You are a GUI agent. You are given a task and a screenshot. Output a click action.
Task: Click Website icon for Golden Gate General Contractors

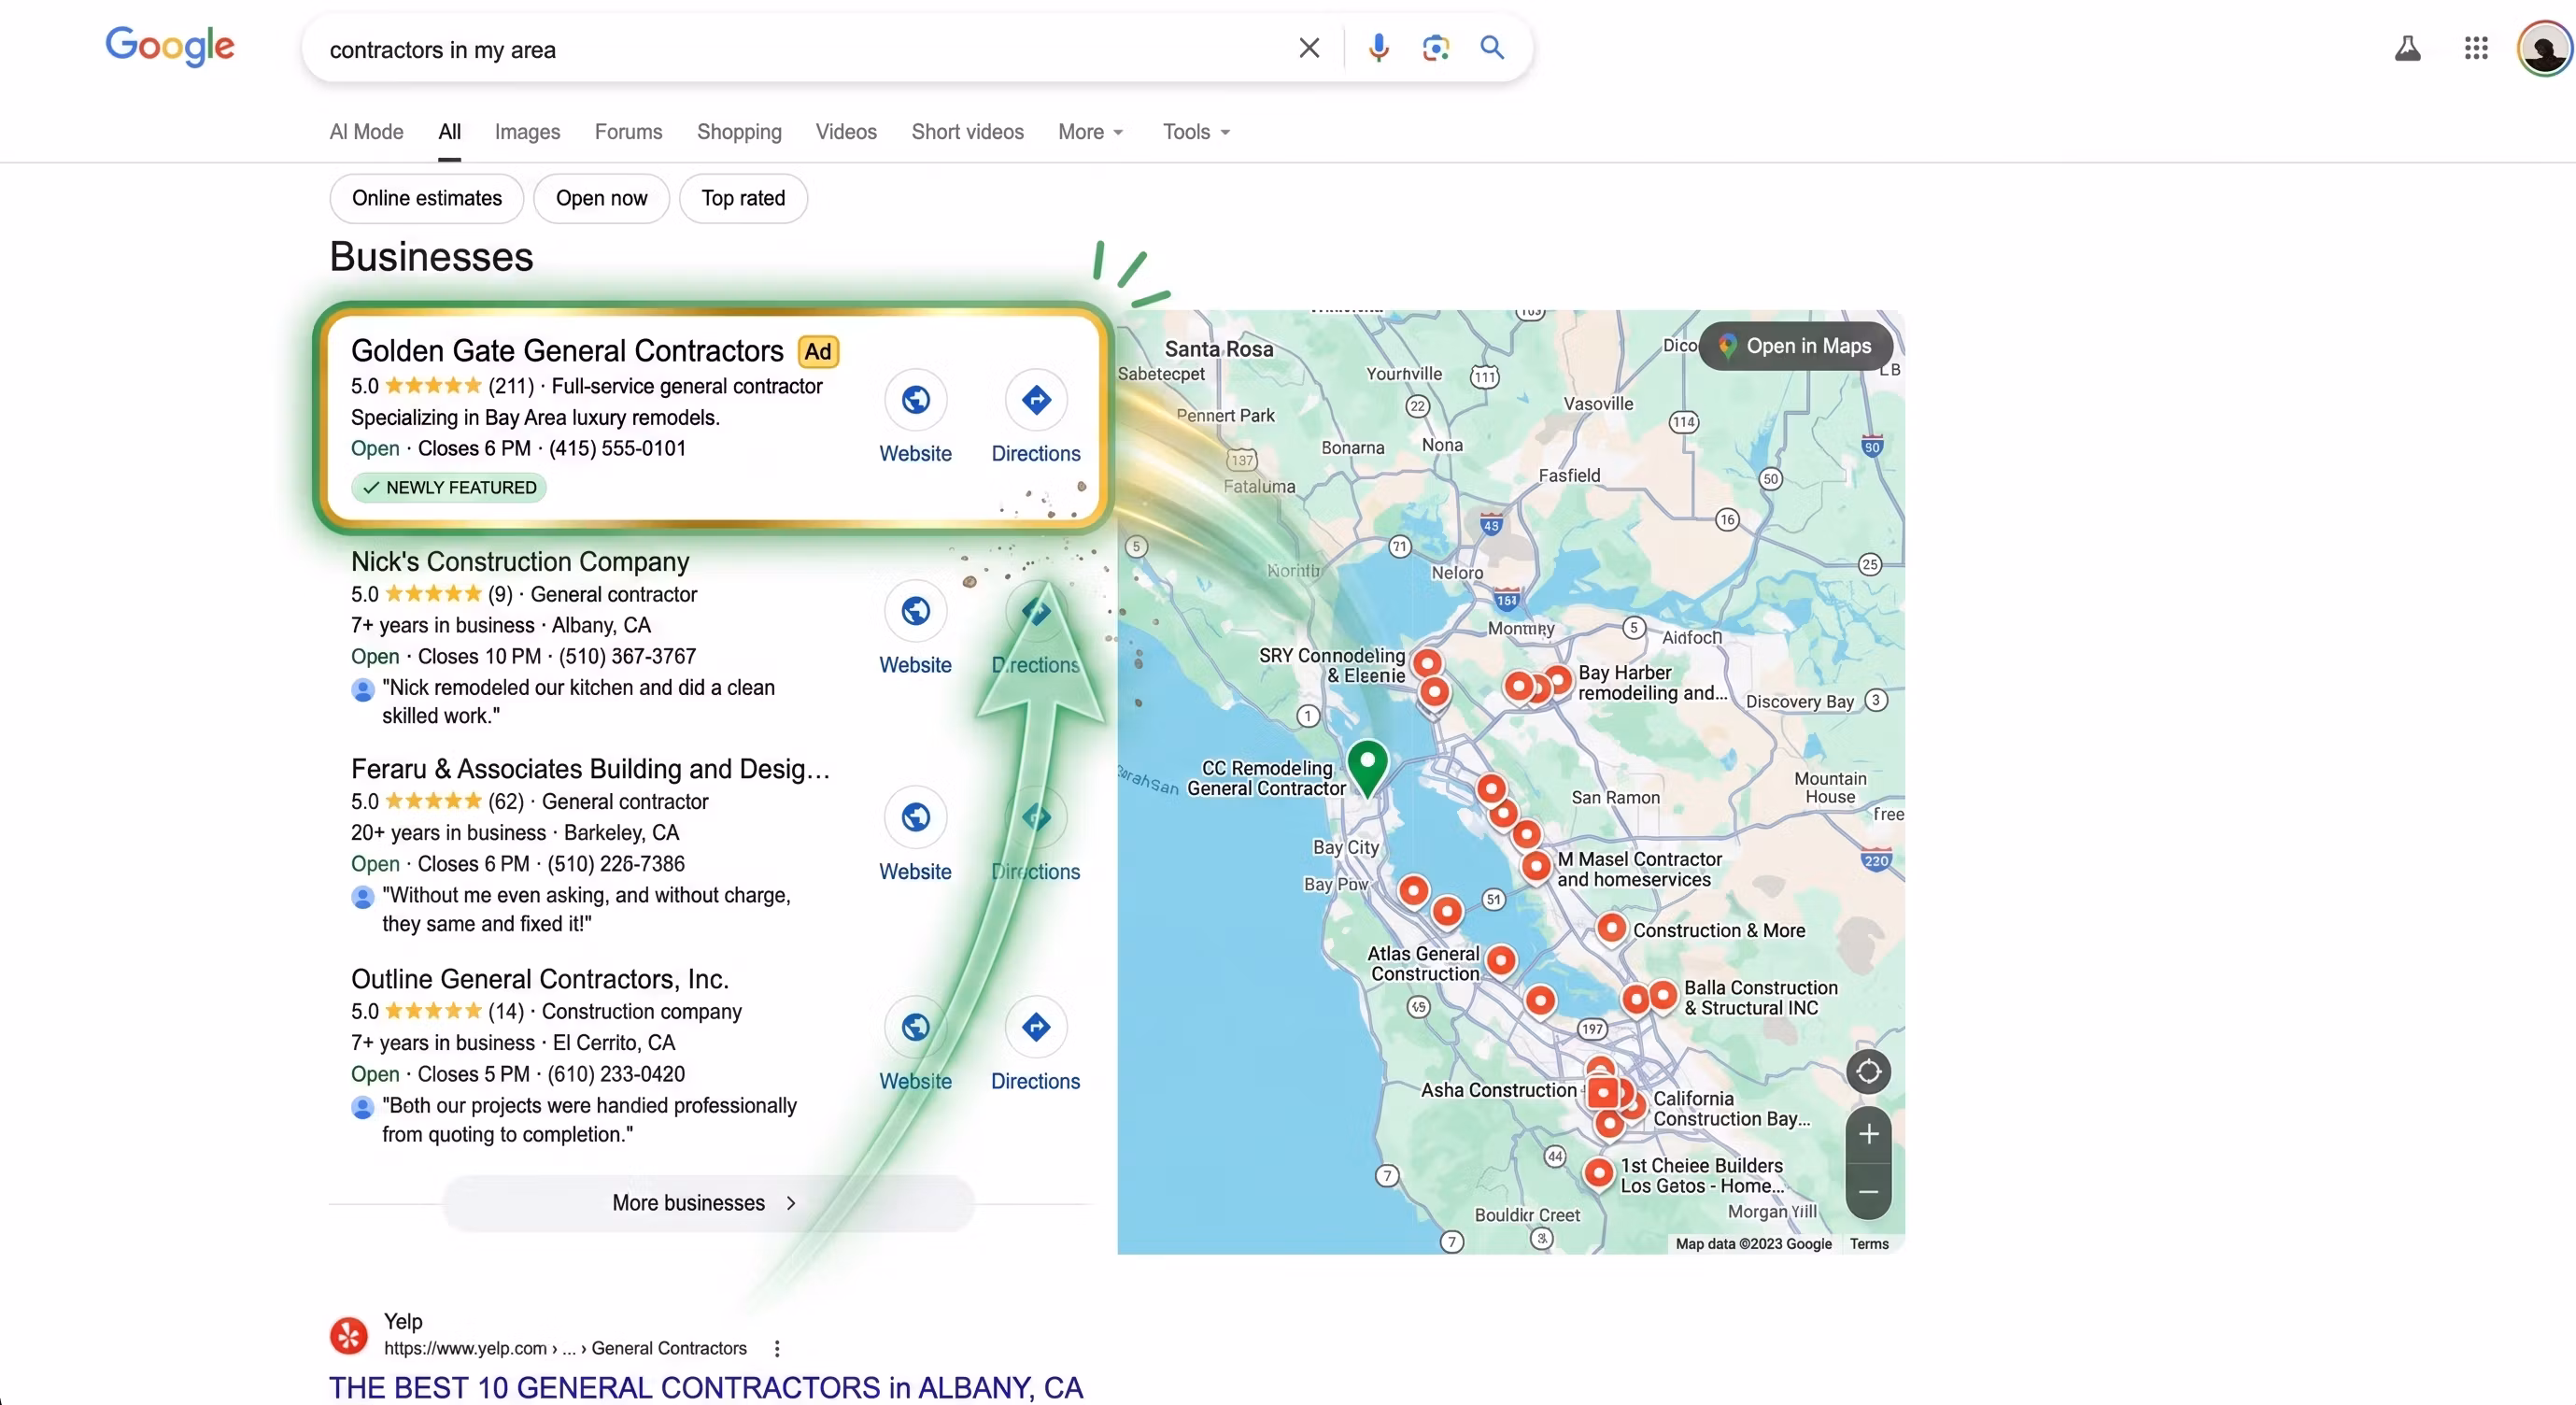point(915,400)
